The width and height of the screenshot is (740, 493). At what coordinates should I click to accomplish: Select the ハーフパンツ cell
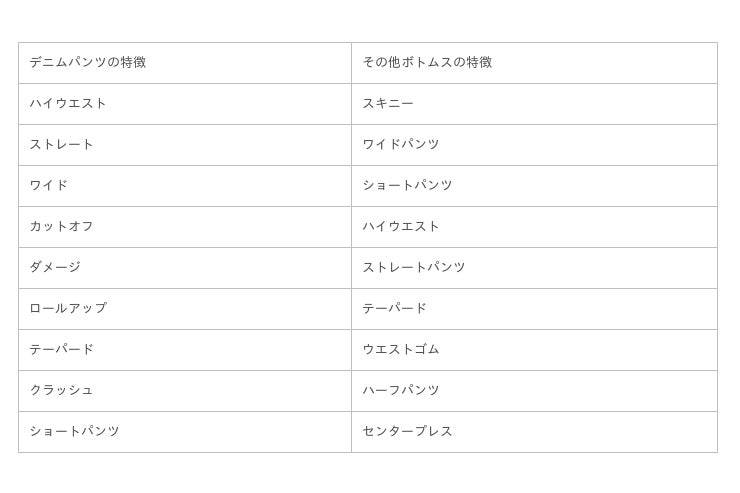click(401, 390)
